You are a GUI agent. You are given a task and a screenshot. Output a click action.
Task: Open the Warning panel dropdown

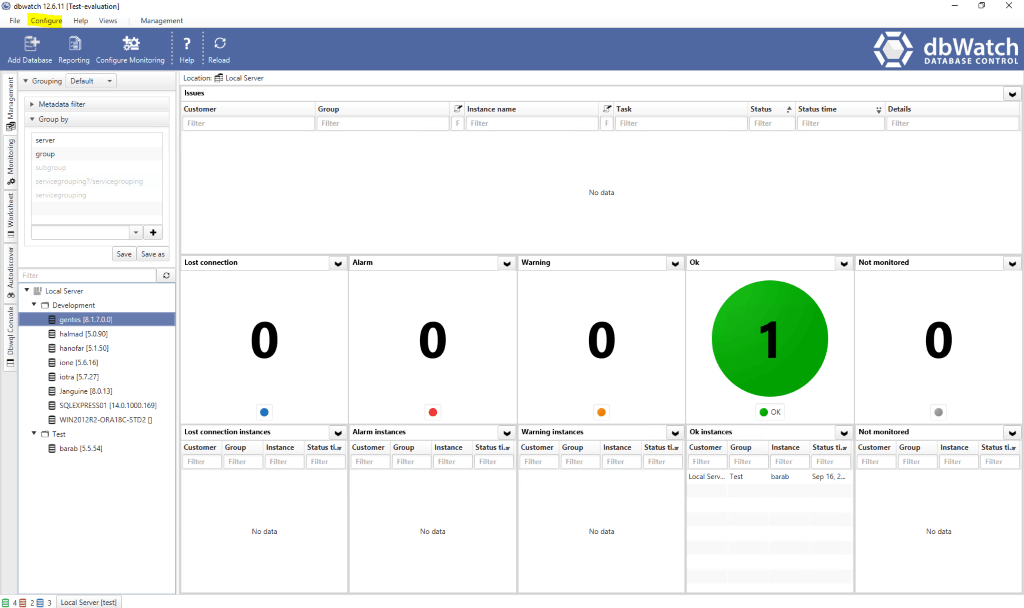tap(675, 263)
